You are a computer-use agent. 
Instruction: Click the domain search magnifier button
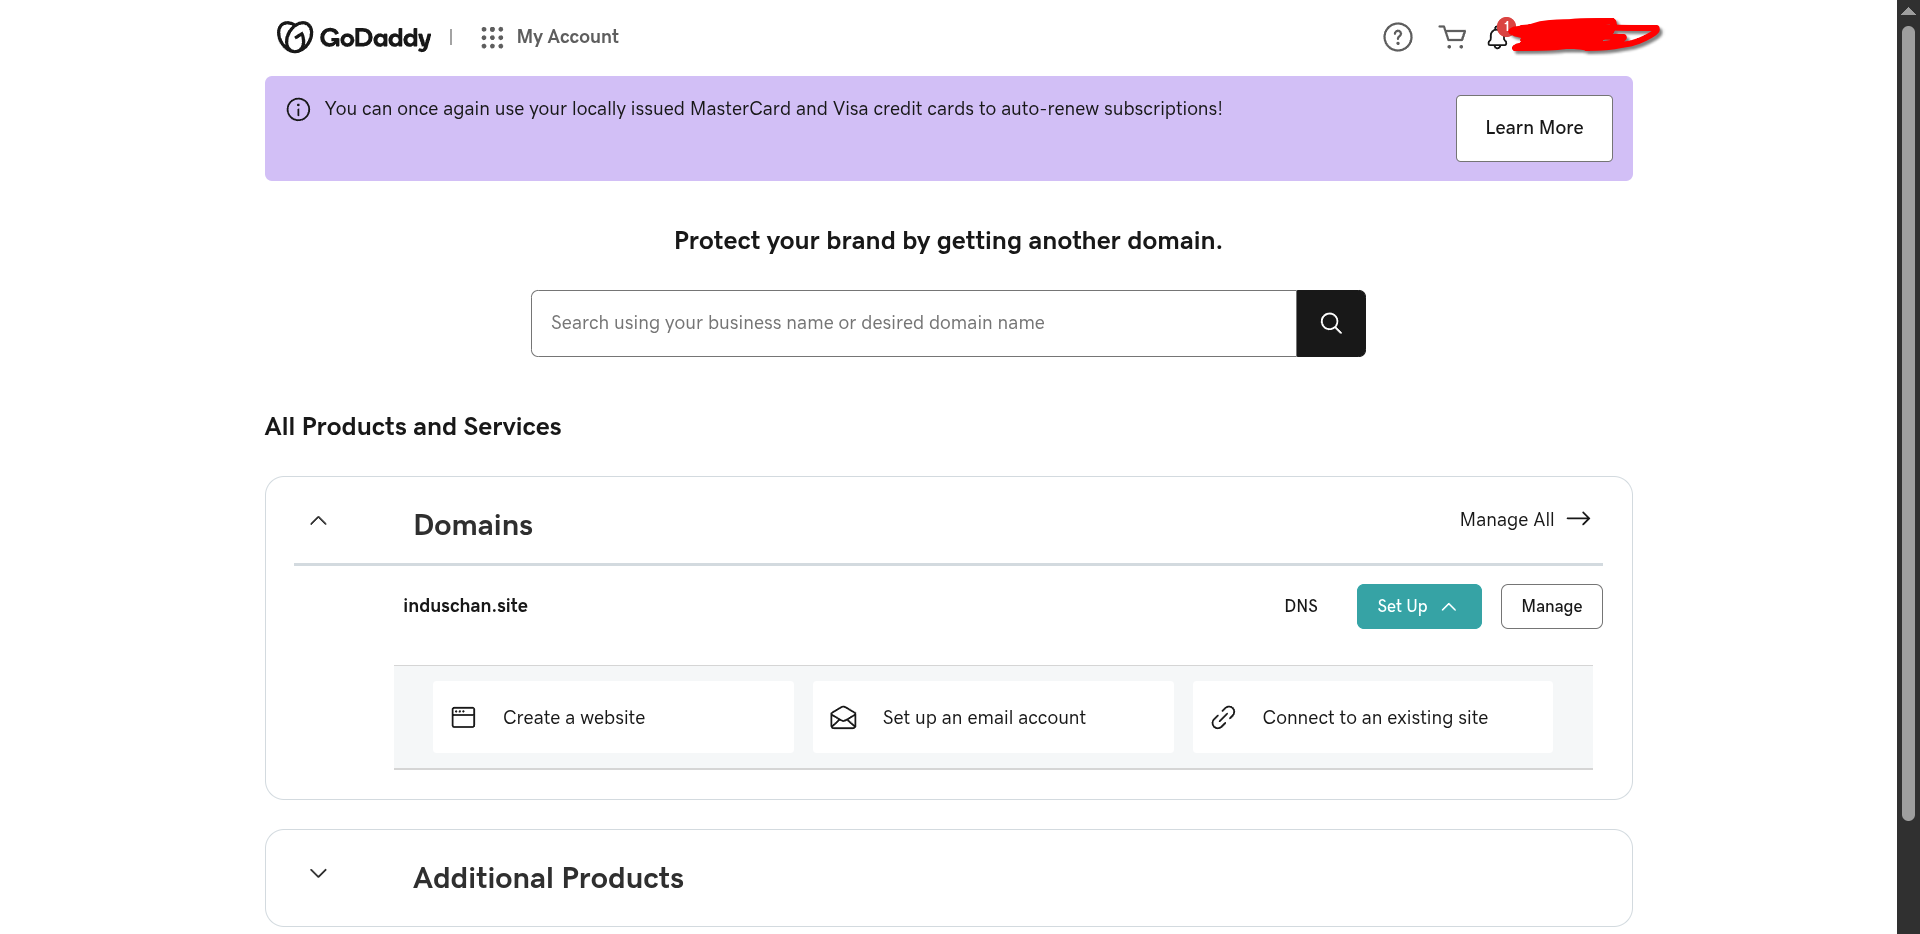click(x=1330, y=323)
